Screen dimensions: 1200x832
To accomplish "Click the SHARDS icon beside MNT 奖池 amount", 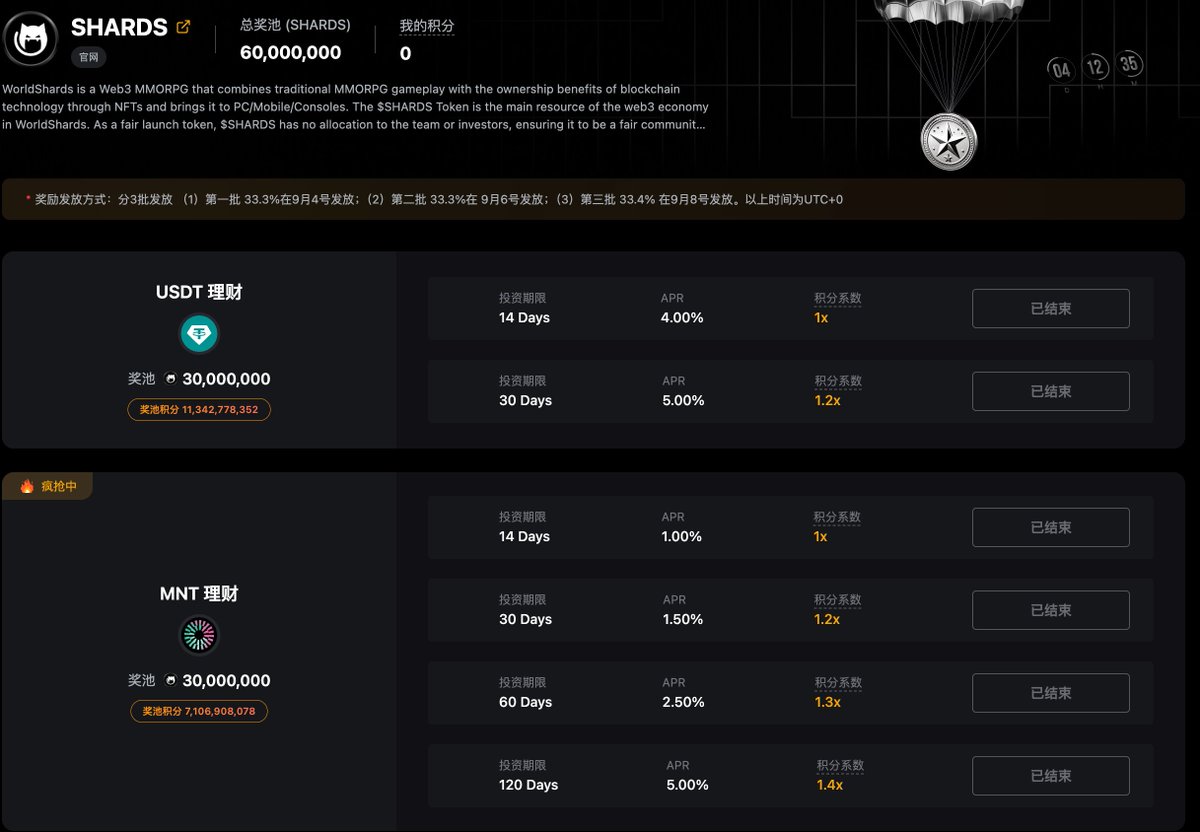I will (x=171, y=681).
